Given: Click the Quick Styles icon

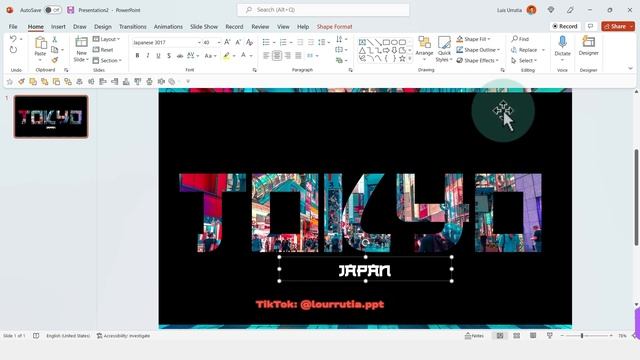Looking at the screenshot, I should click(444, 42).
